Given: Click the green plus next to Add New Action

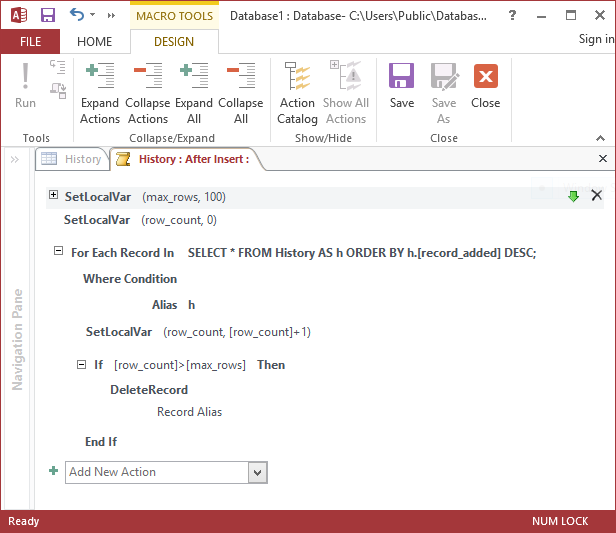Looking at the screenshot, I should pyautogui.click(x=53, y=471).
